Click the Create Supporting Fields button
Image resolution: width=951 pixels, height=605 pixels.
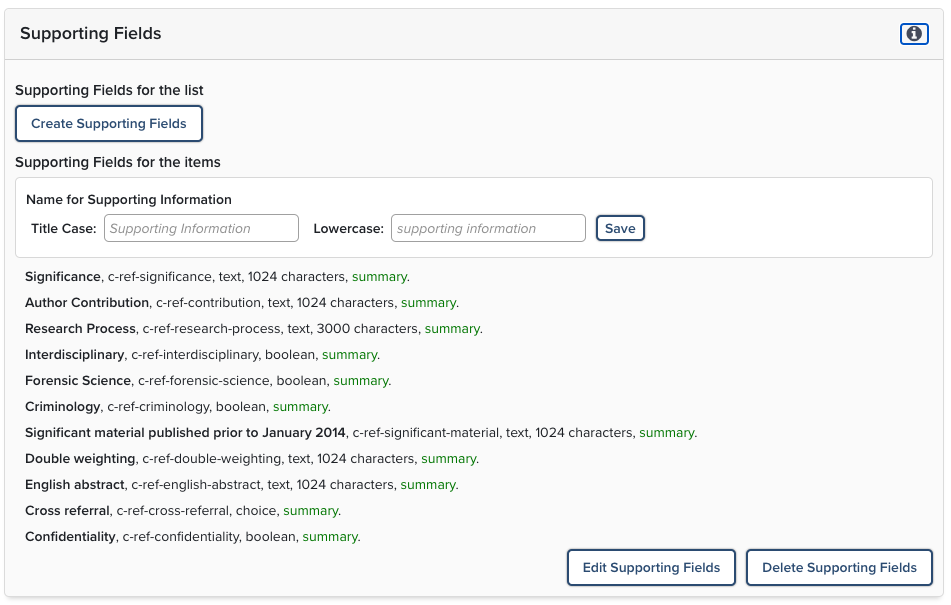[x=109, y=124]
